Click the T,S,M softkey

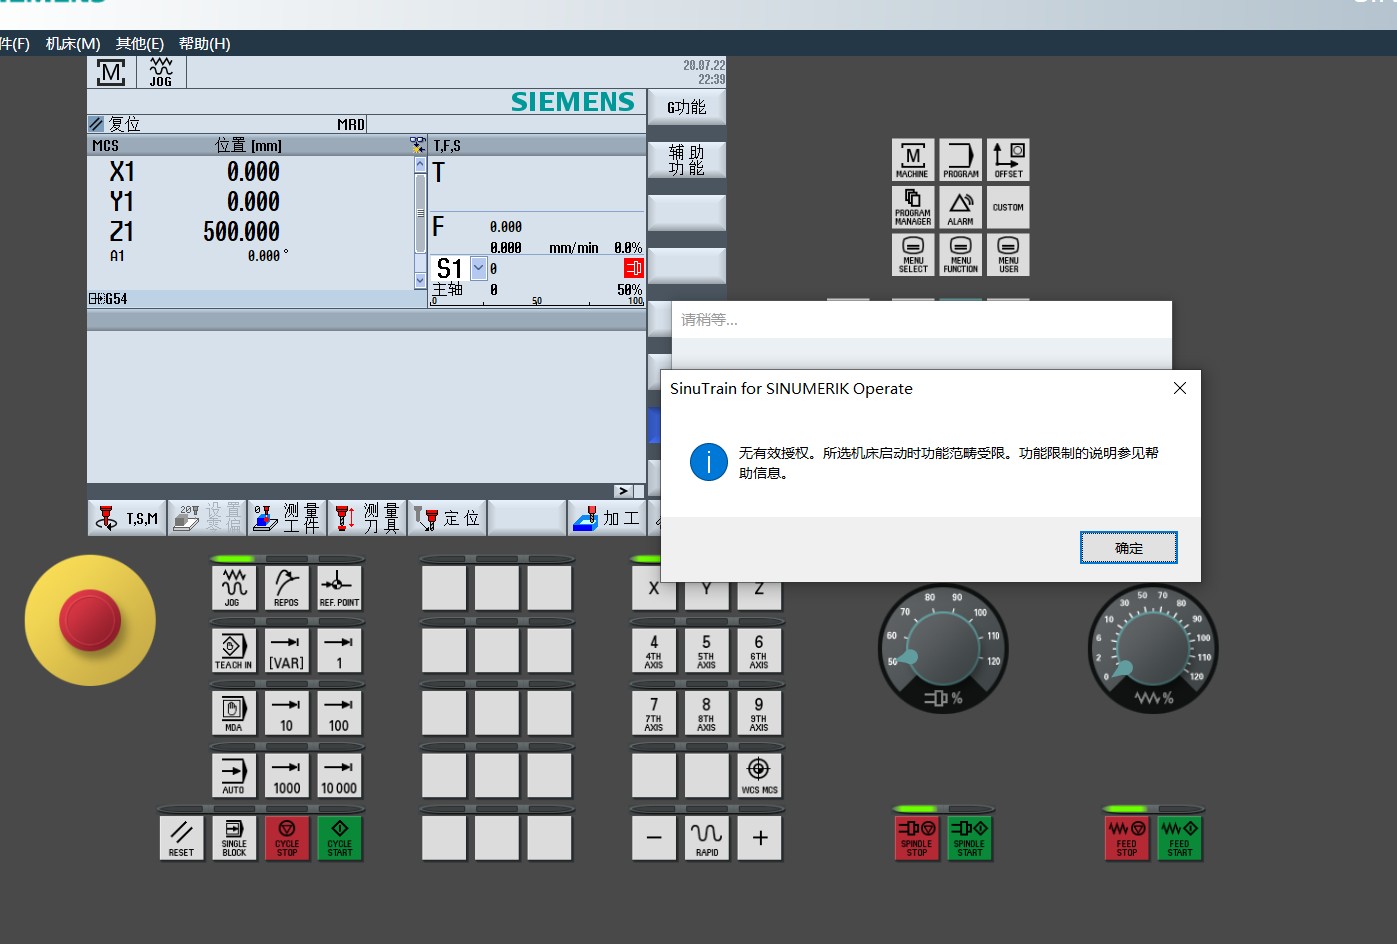pyautogui.click(x=127, y=517)
